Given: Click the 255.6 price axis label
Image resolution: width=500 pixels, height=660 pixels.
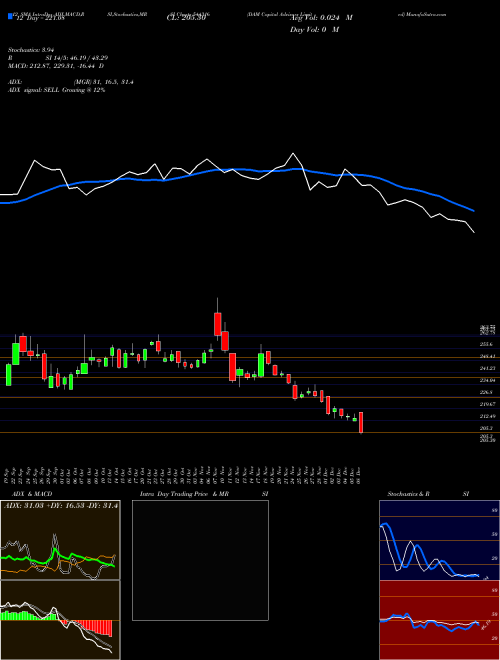Looking at the screenshot, I should 486,344.
